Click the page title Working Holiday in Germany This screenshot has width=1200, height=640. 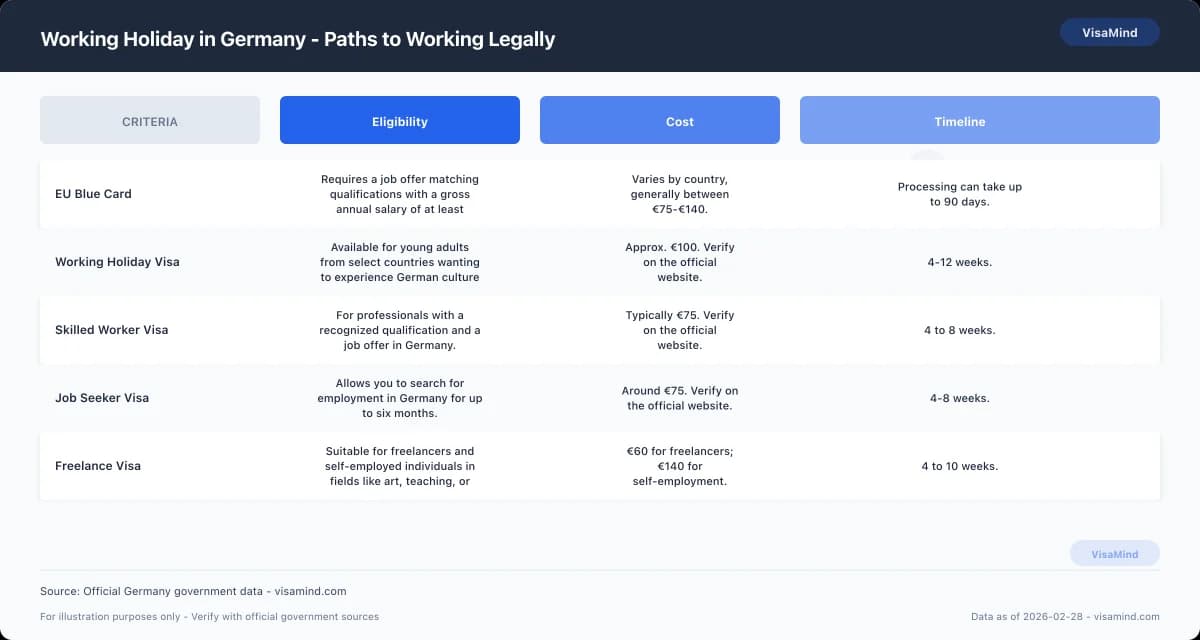tap(297, 39)
